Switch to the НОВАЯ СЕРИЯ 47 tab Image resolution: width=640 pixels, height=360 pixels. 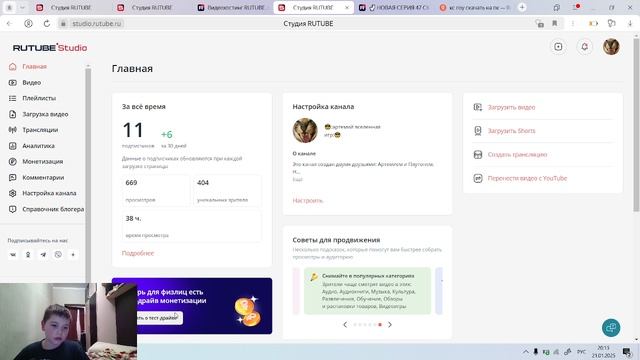pyautogui.click(x=394, y=7)
